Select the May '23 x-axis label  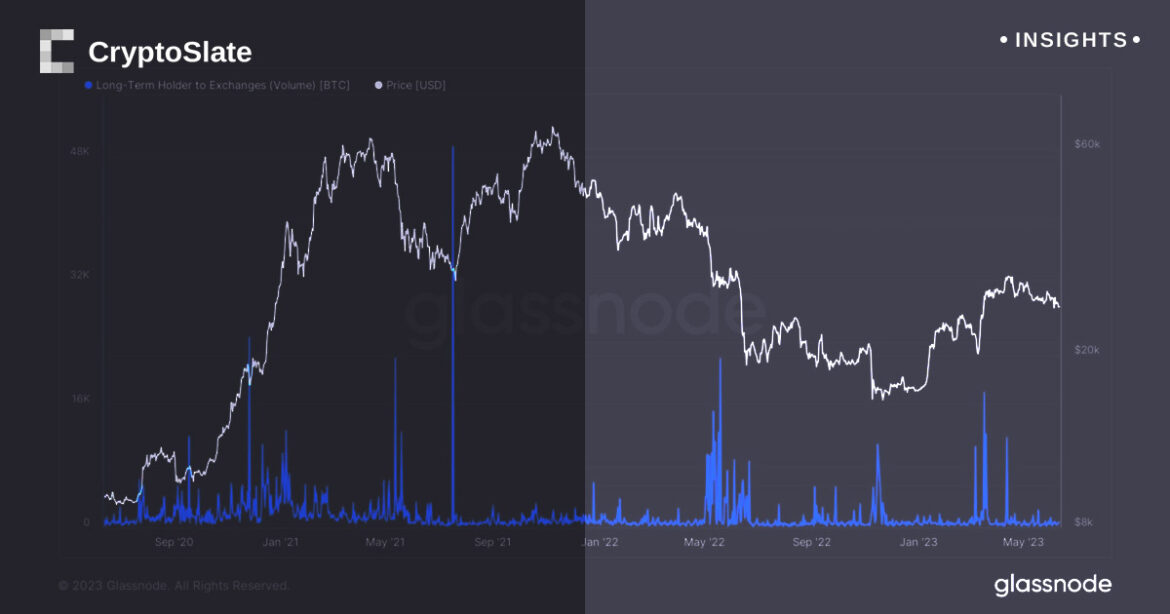coord(1022,542)
